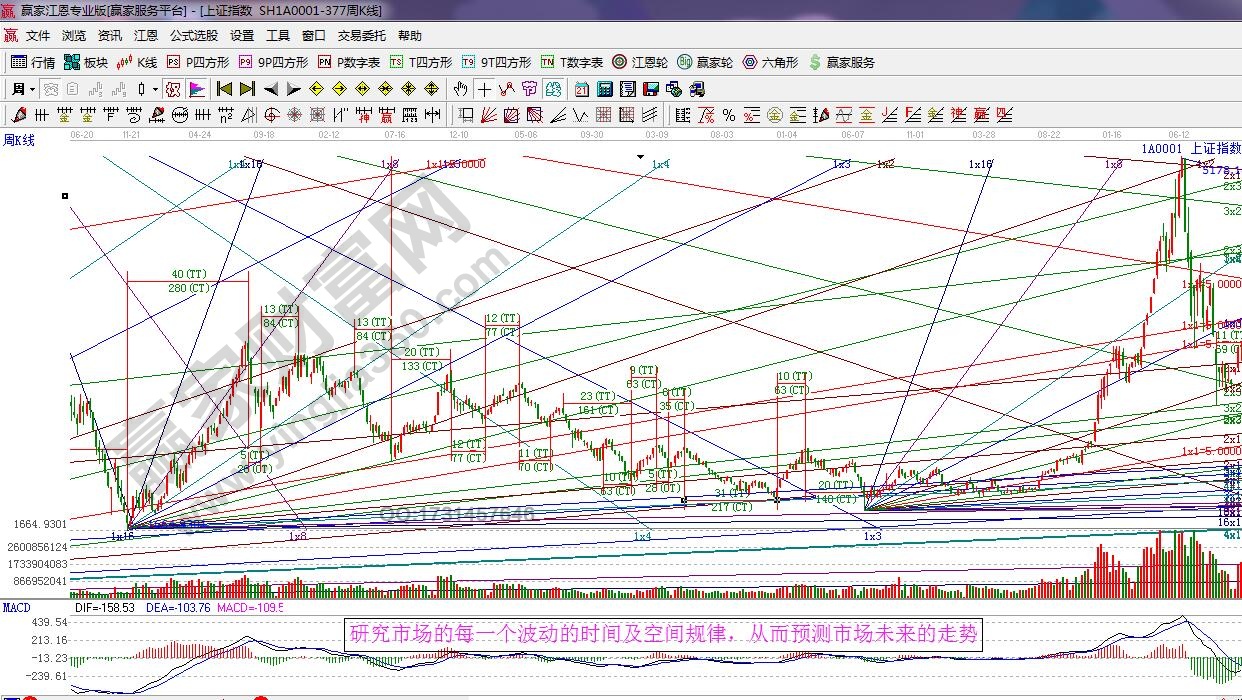Jump to first bar with skip-to-start arrow
This screenshot has height=700, width=1242.
[225, 89]
